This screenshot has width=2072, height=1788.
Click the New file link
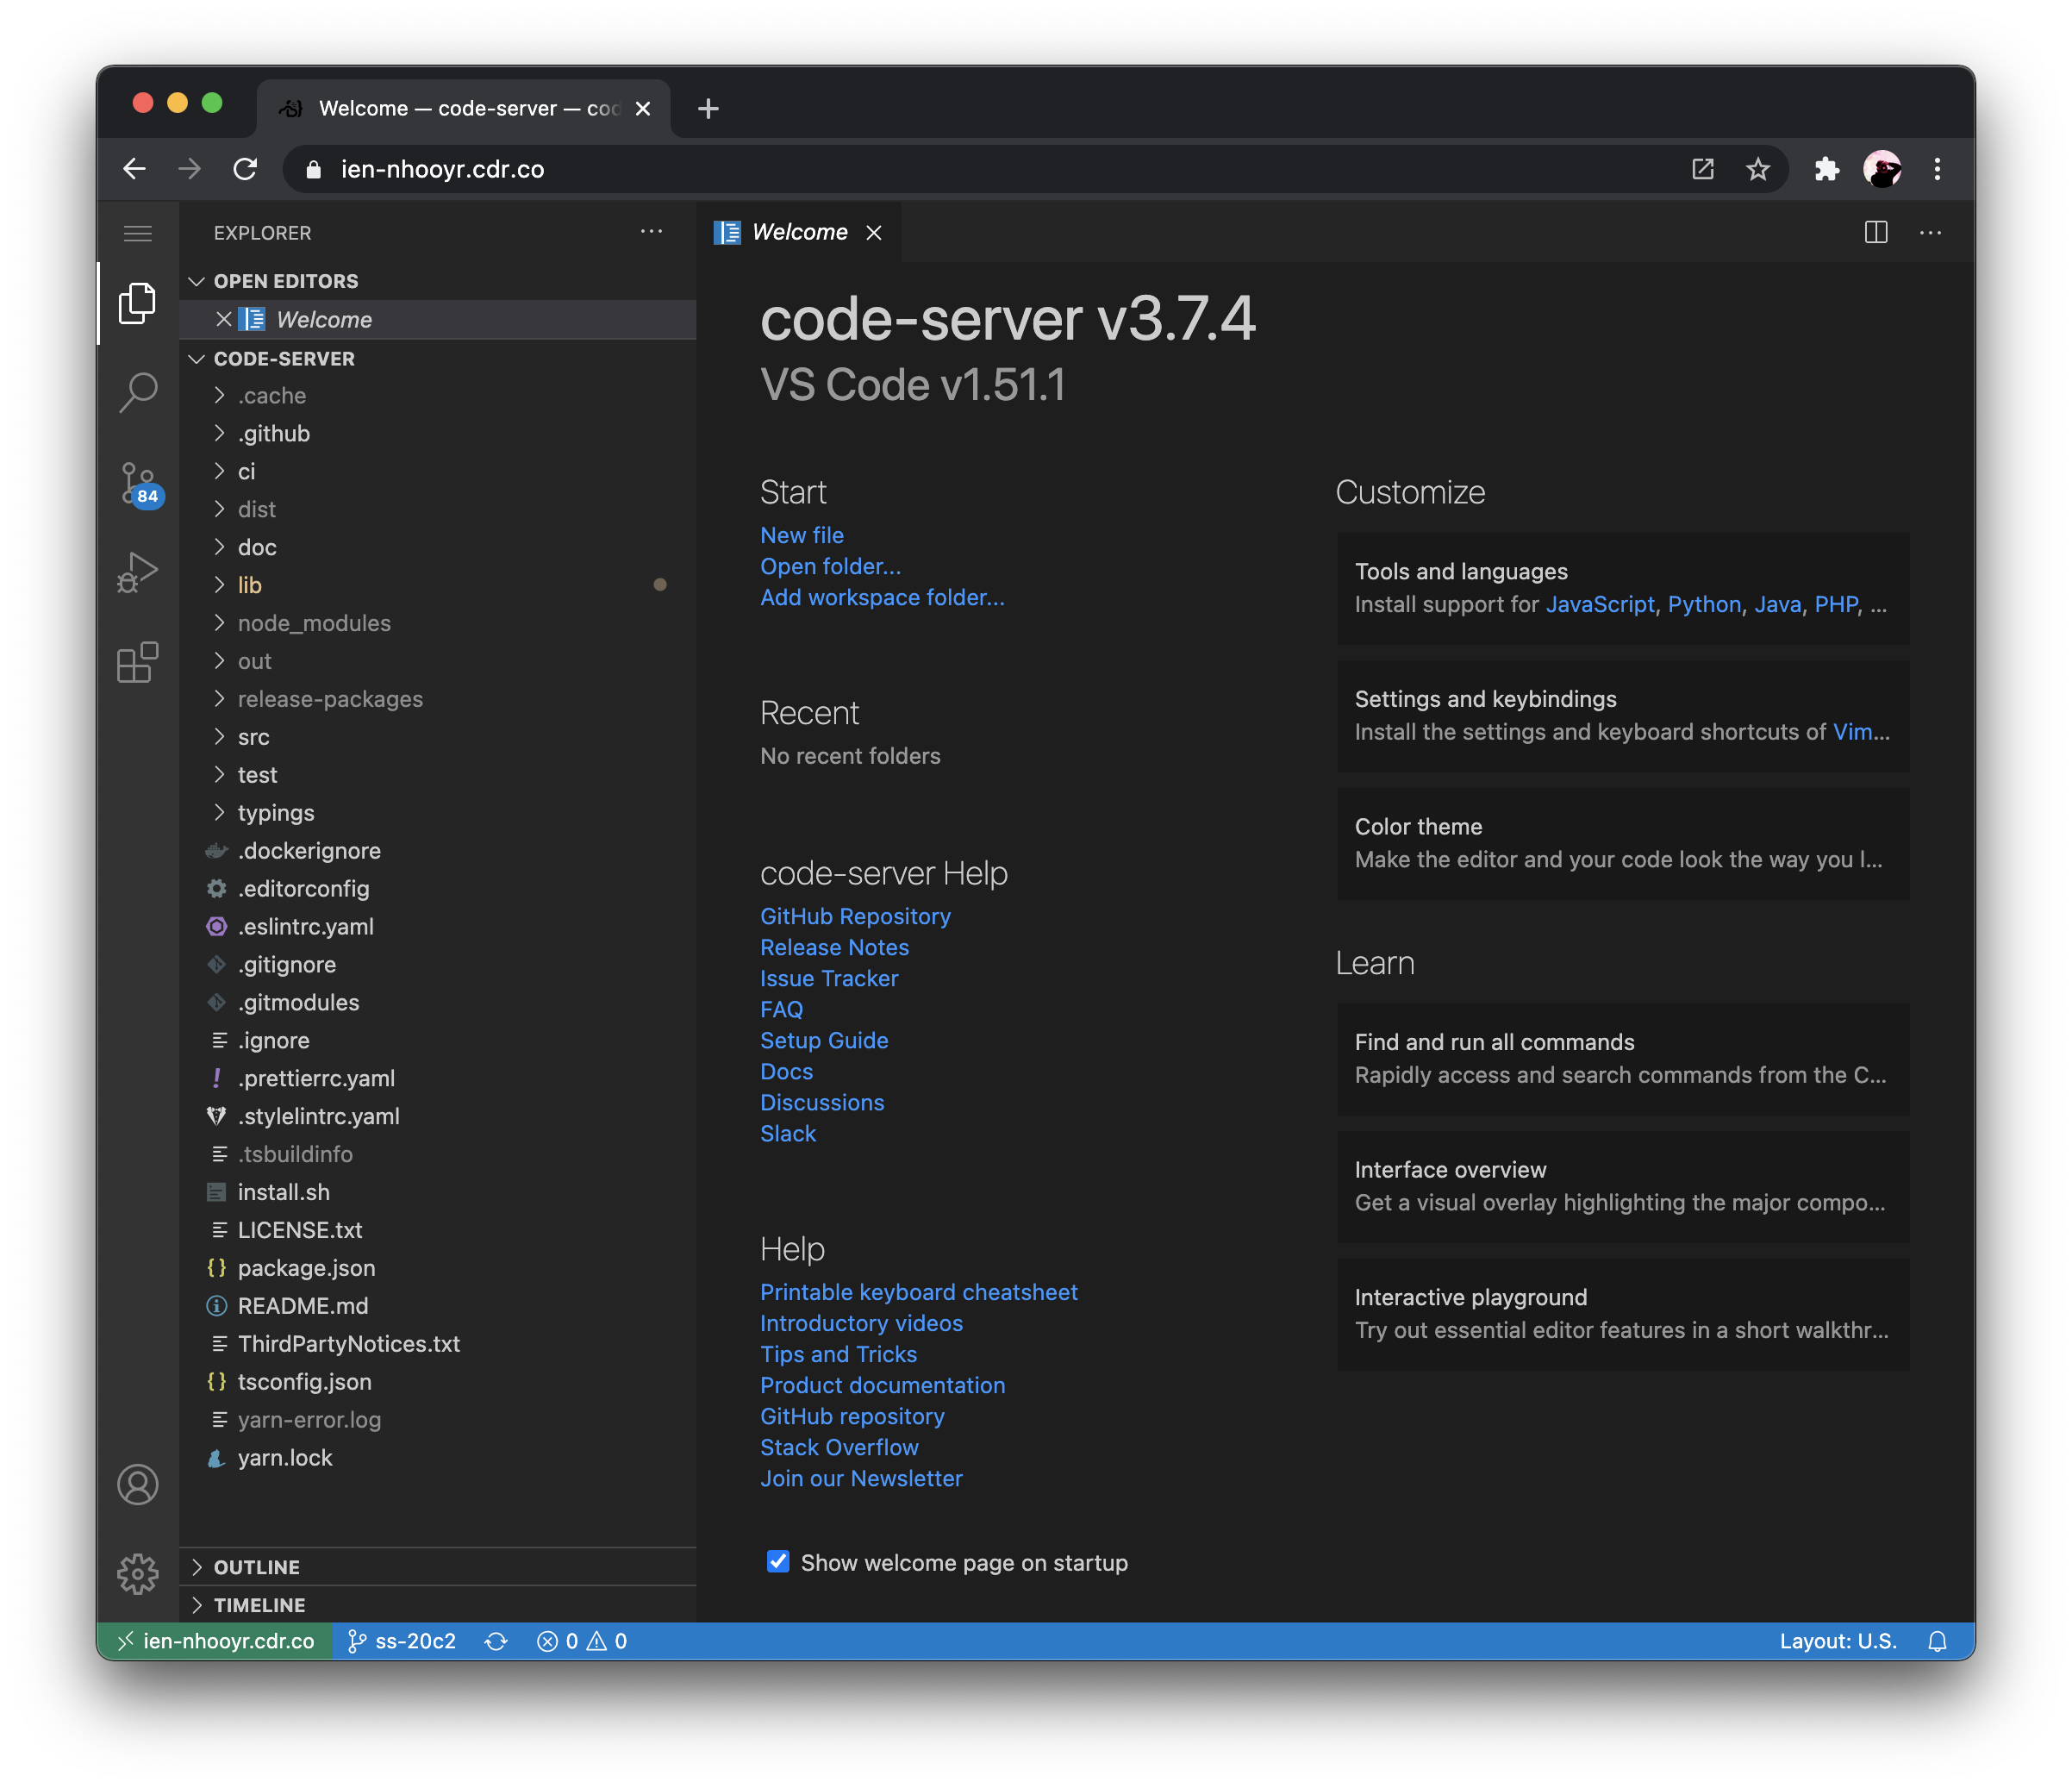[x=800, y=535]
